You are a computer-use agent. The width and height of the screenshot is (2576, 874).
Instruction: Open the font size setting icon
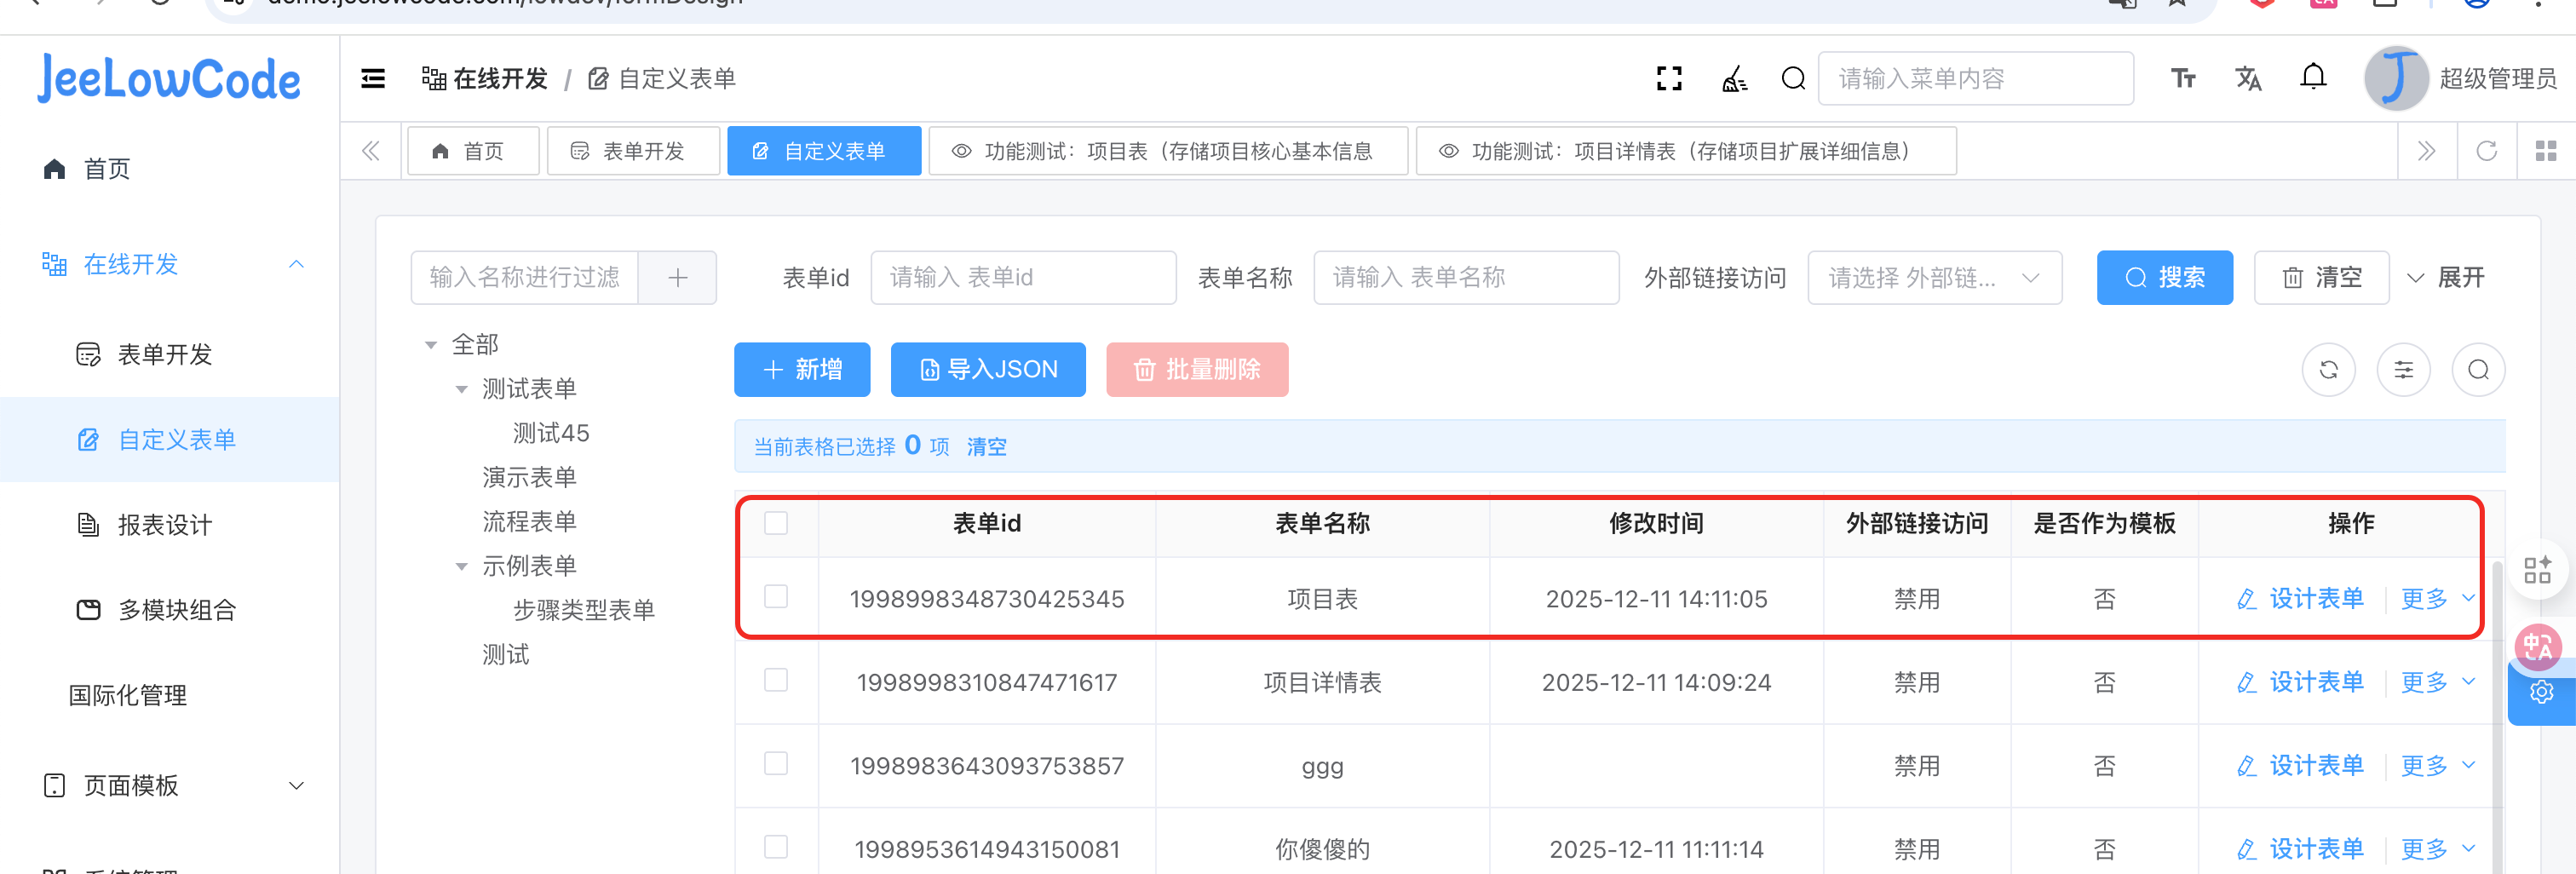(x=2183, y=78)
